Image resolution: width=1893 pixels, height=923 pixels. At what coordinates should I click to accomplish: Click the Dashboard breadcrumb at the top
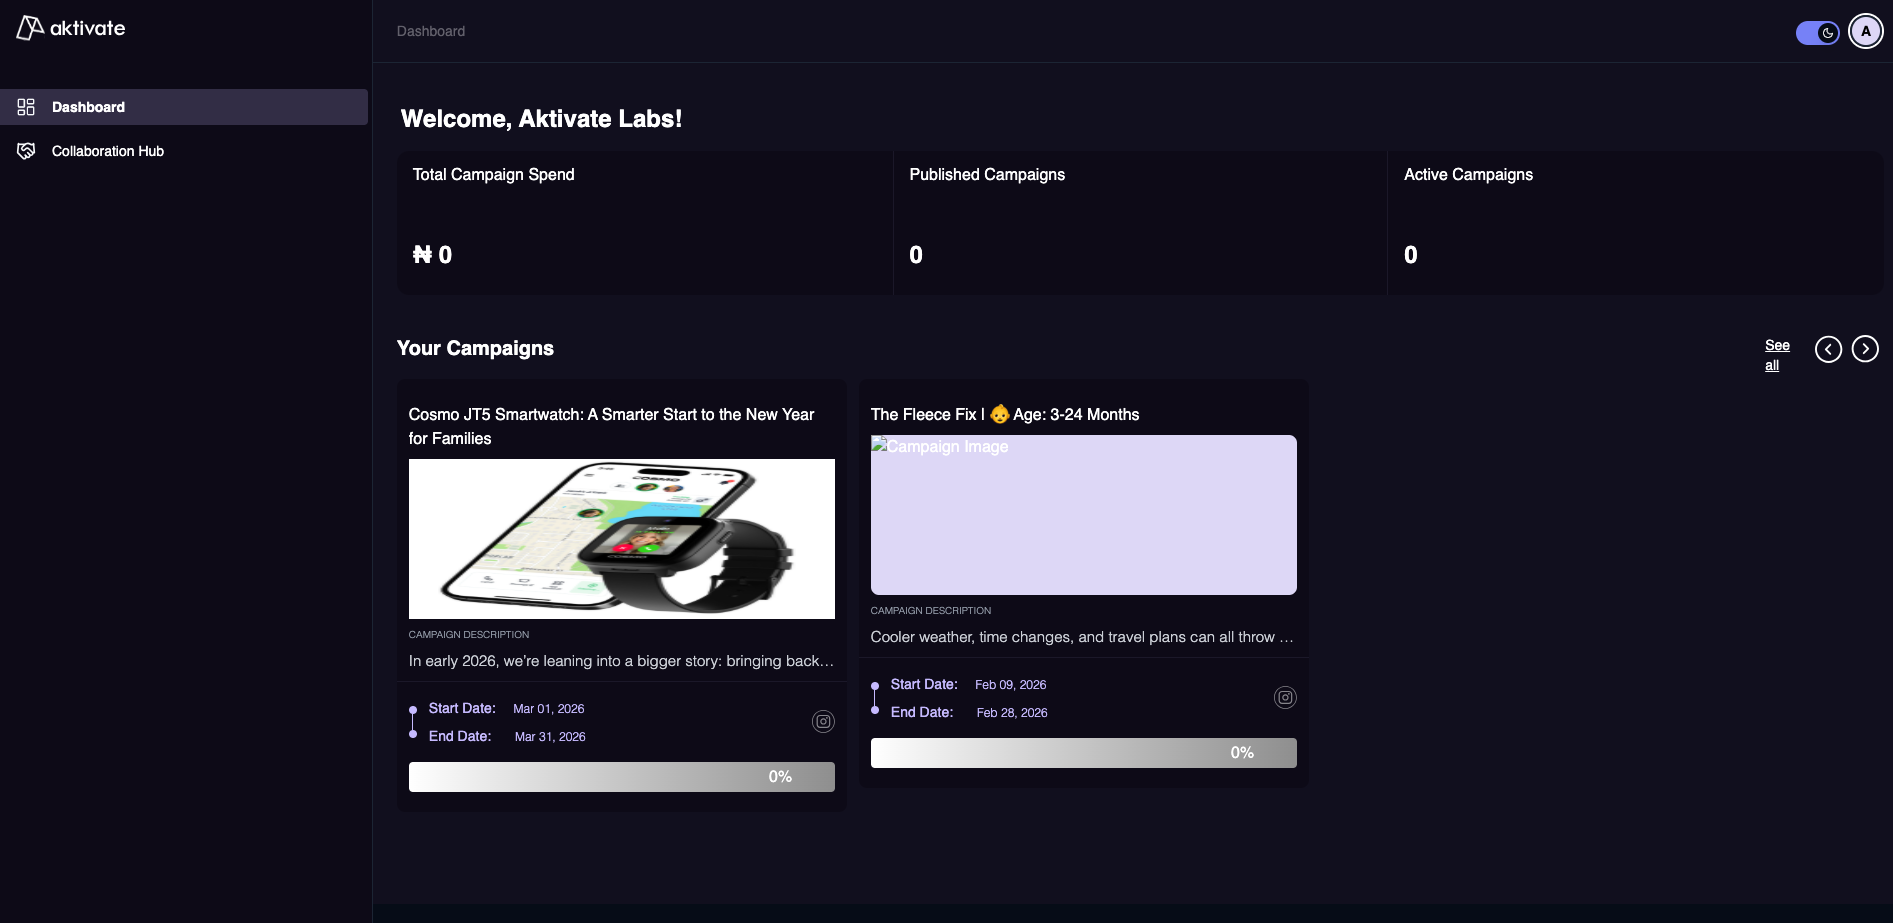(x=430, y=31)
